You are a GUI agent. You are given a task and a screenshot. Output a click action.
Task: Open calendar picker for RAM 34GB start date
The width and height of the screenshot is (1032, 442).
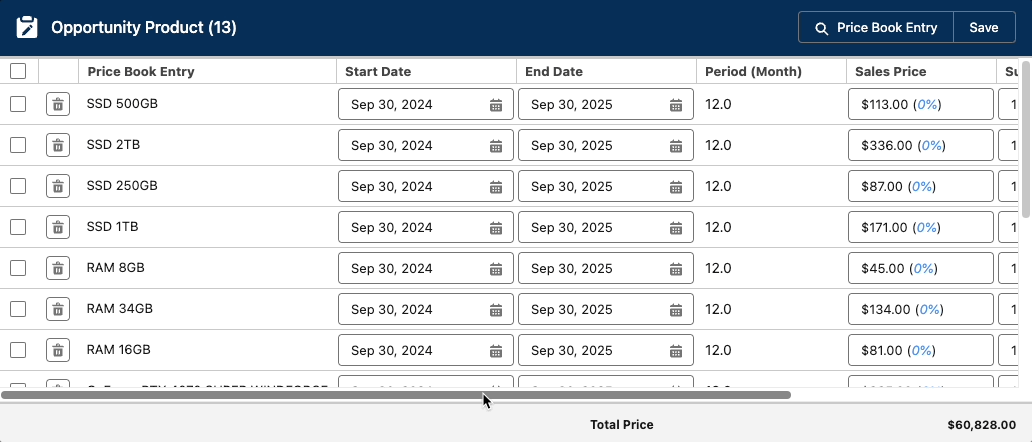click(496, 309)
